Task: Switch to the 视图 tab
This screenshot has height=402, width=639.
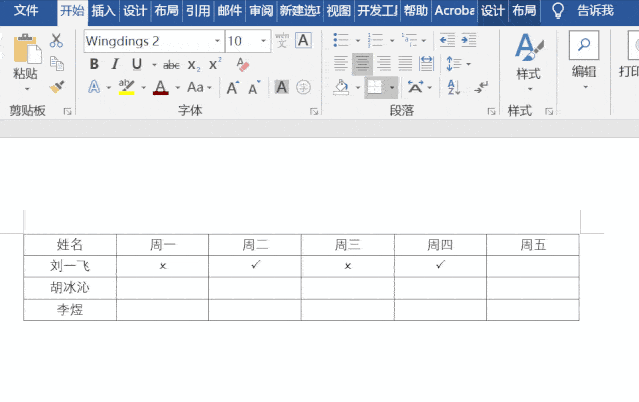Action: pyautogui.click(x=338, y=10)
